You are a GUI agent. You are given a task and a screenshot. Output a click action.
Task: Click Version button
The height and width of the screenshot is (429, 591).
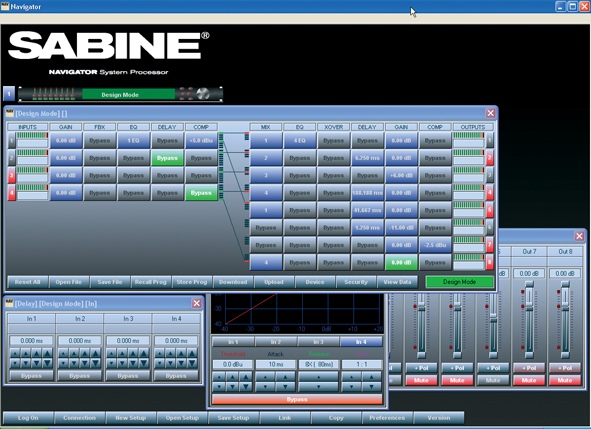[x=439, y=418]
